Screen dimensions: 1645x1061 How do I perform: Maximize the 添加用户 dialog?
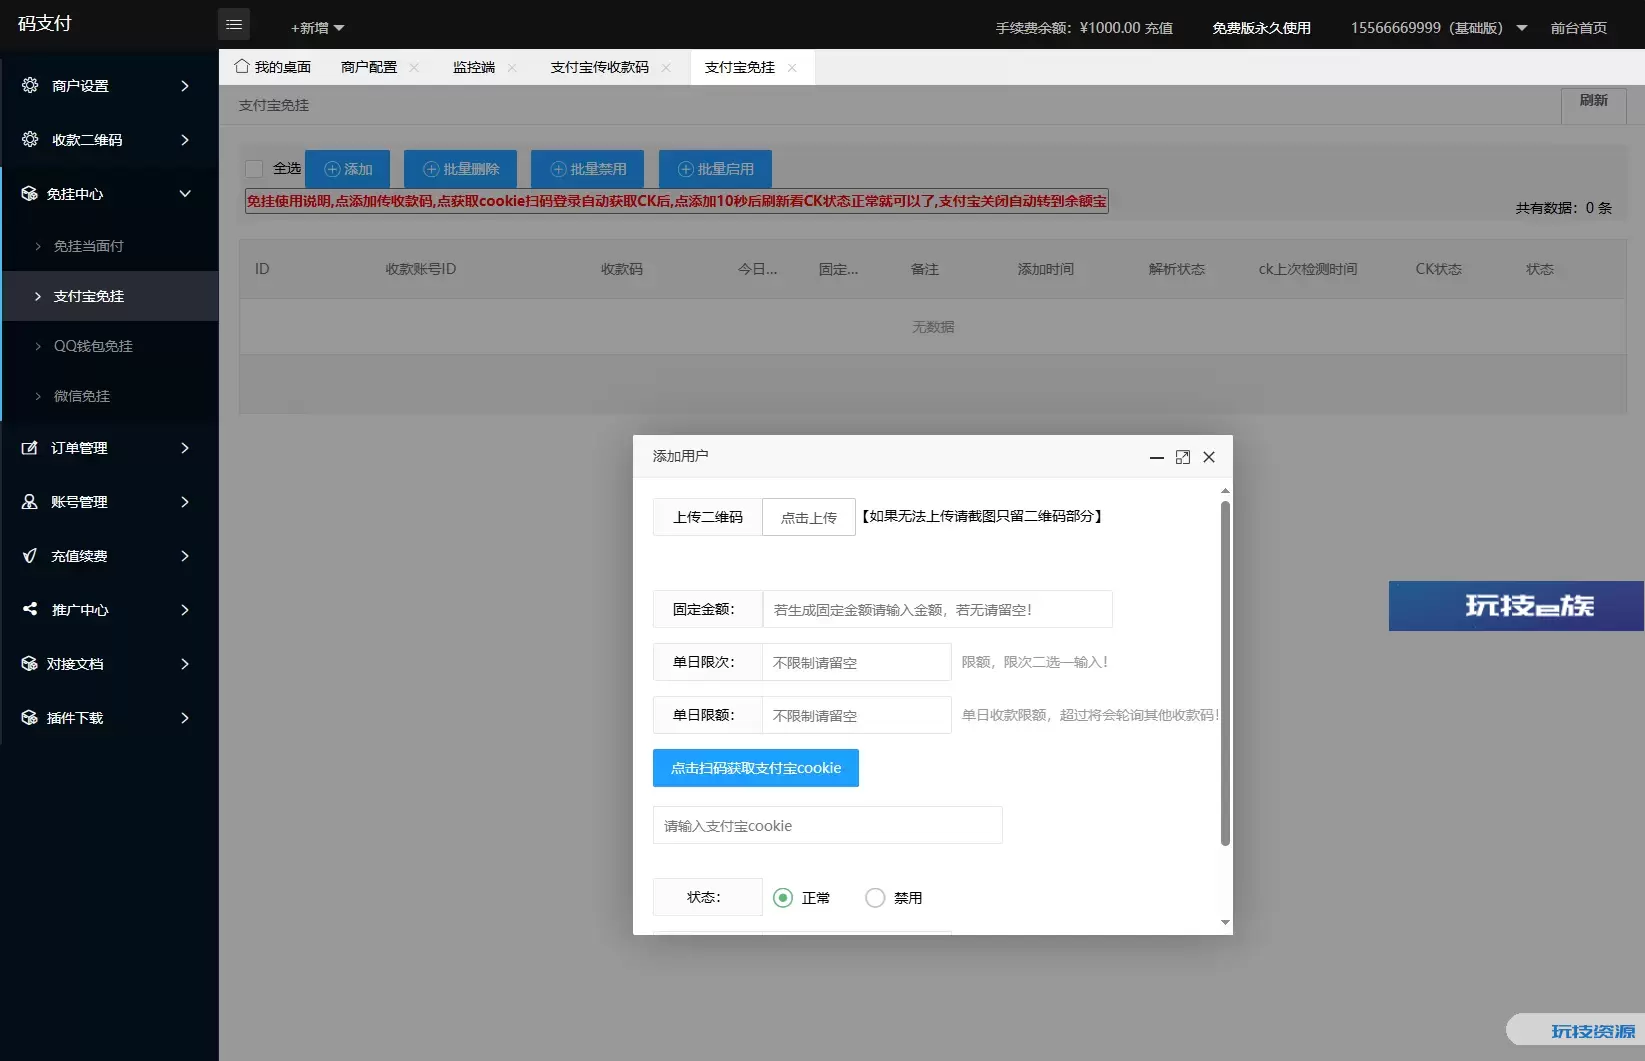pyautogui.click(x=1183, y=457)
